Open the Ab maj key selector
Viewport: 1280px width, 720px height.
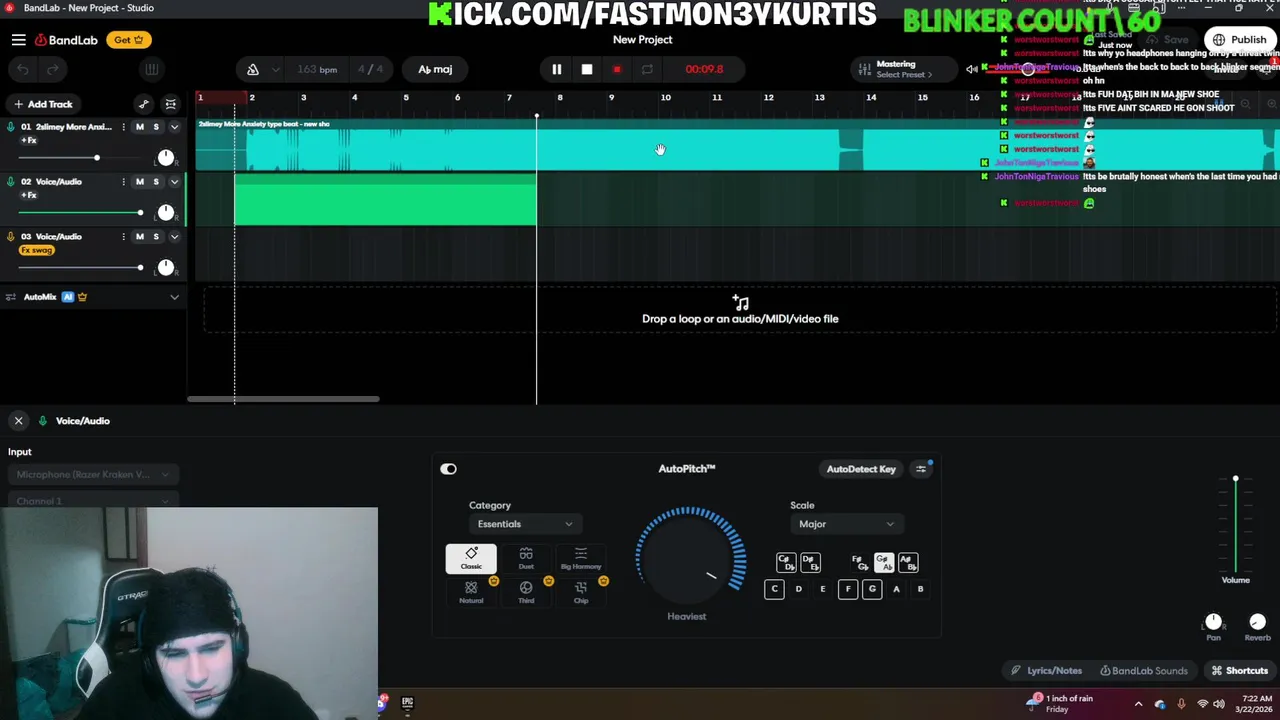(435, 70)
